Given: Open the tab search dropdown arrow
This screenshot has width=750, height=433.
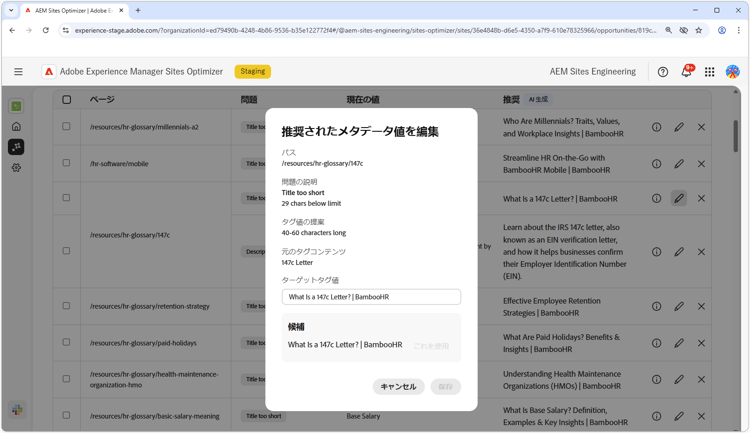Looking at the screenshot, I should click(x=11, y=11).
